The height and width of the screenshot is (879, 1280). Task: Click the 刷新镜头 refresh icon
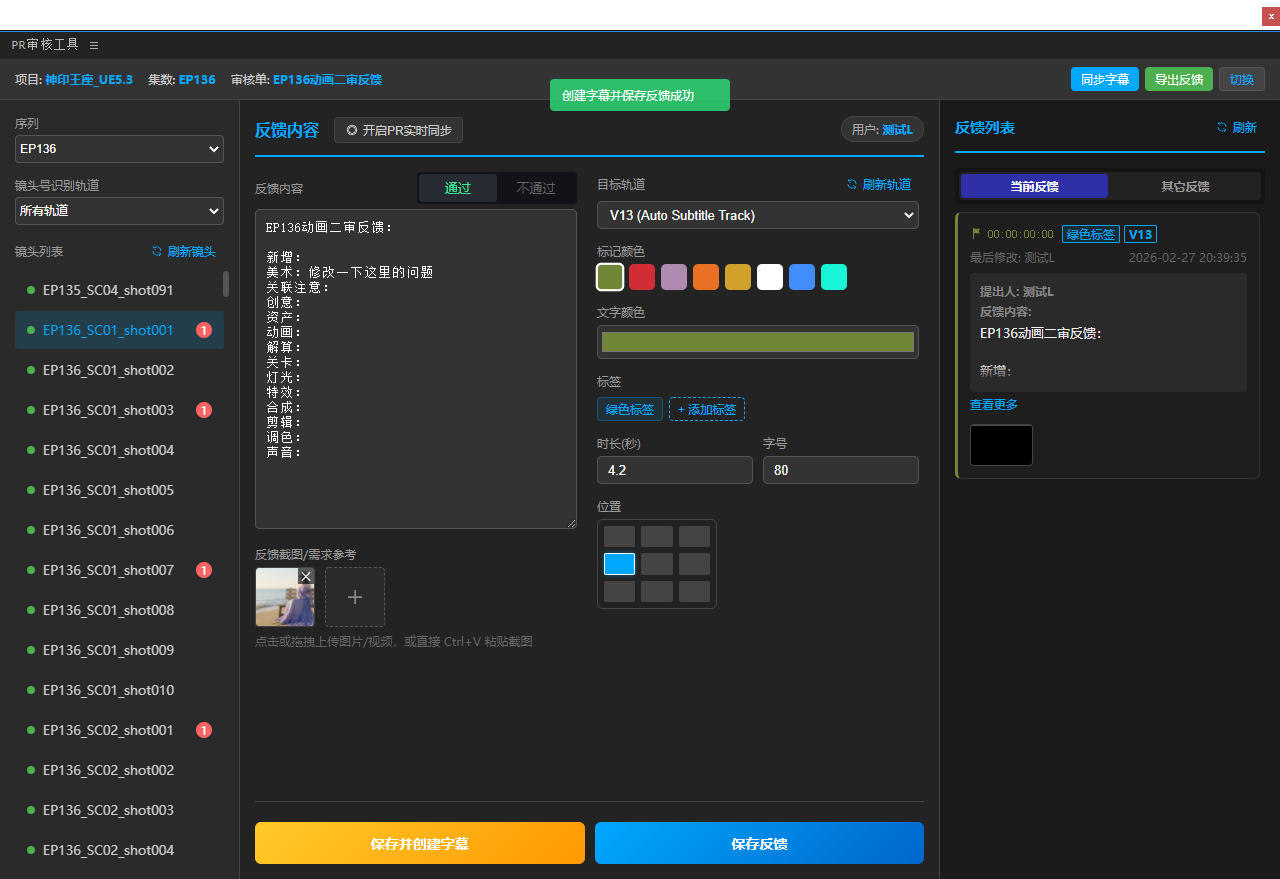(157, 252)
